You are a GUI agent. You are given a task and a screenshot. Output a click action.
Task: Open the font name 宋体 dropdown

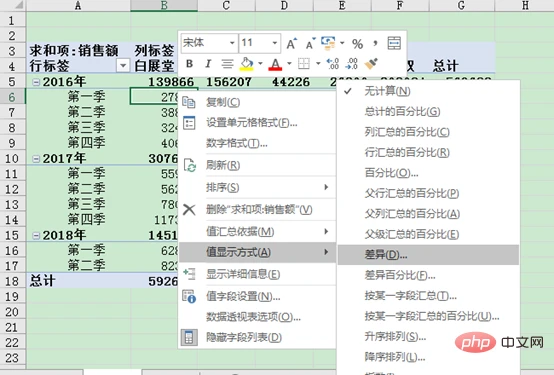pos(232,43)
